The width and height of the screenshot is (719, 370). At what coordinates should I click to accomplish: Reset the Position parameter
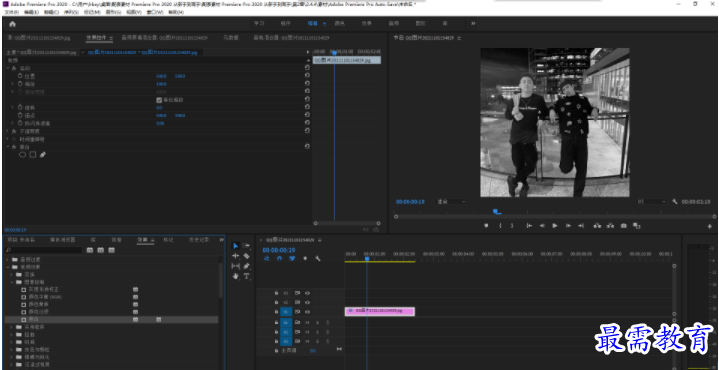point(307,76)
